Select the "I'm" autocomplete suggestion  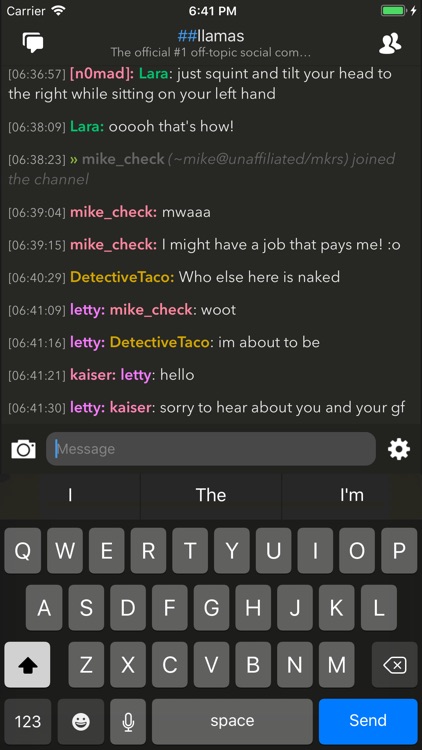pos(352,496)
